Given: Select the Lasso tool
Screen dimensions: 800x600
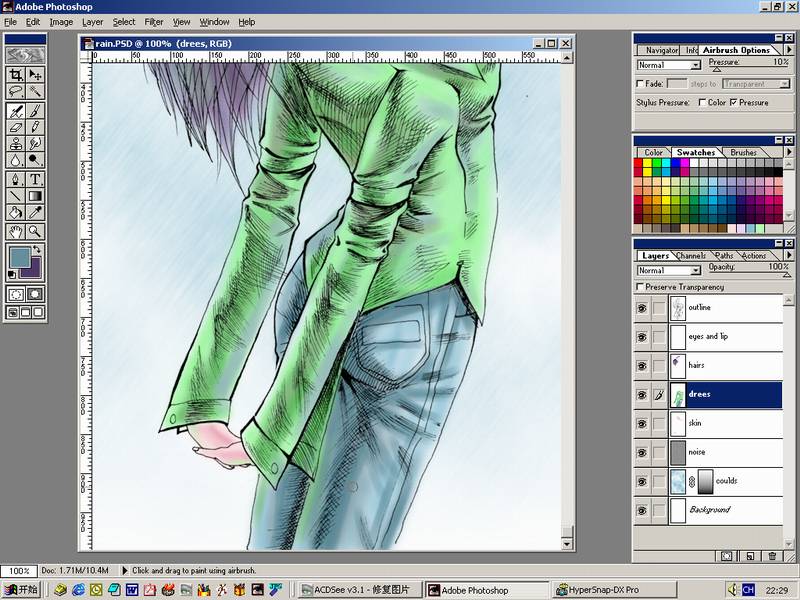Looking at the screenshot, I should [x=16, y=91].
